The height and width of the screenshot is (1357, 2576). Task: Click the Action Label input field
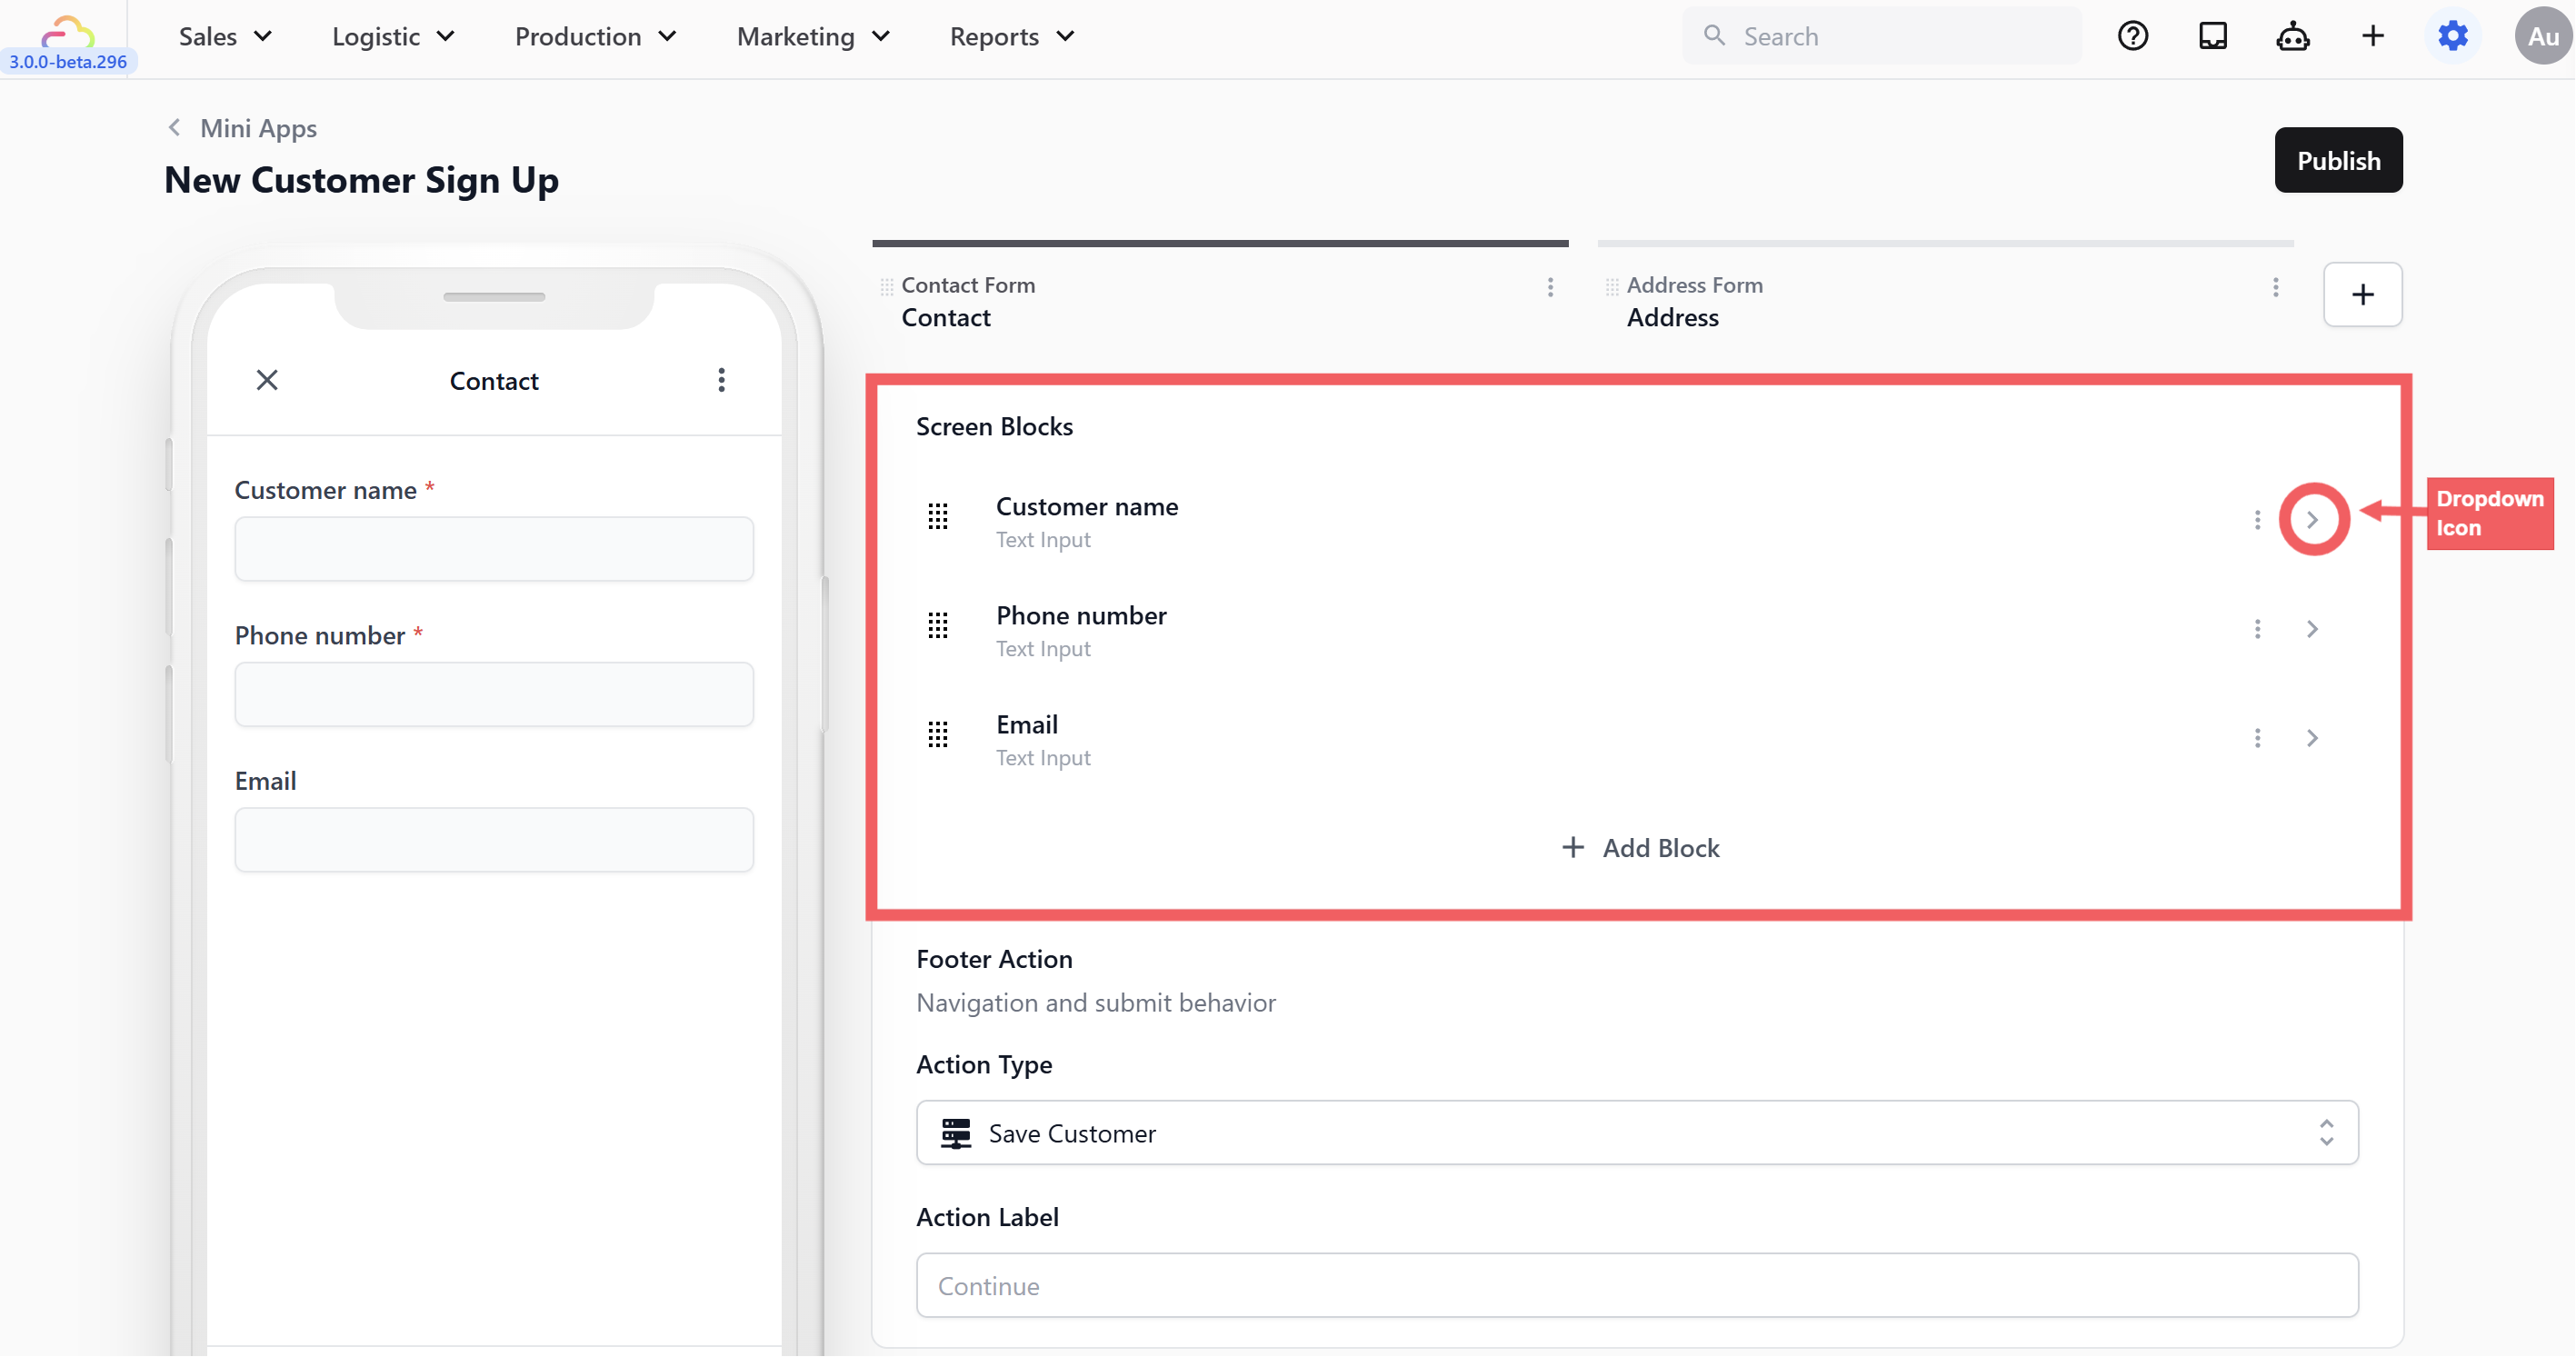point(1636,1285)
